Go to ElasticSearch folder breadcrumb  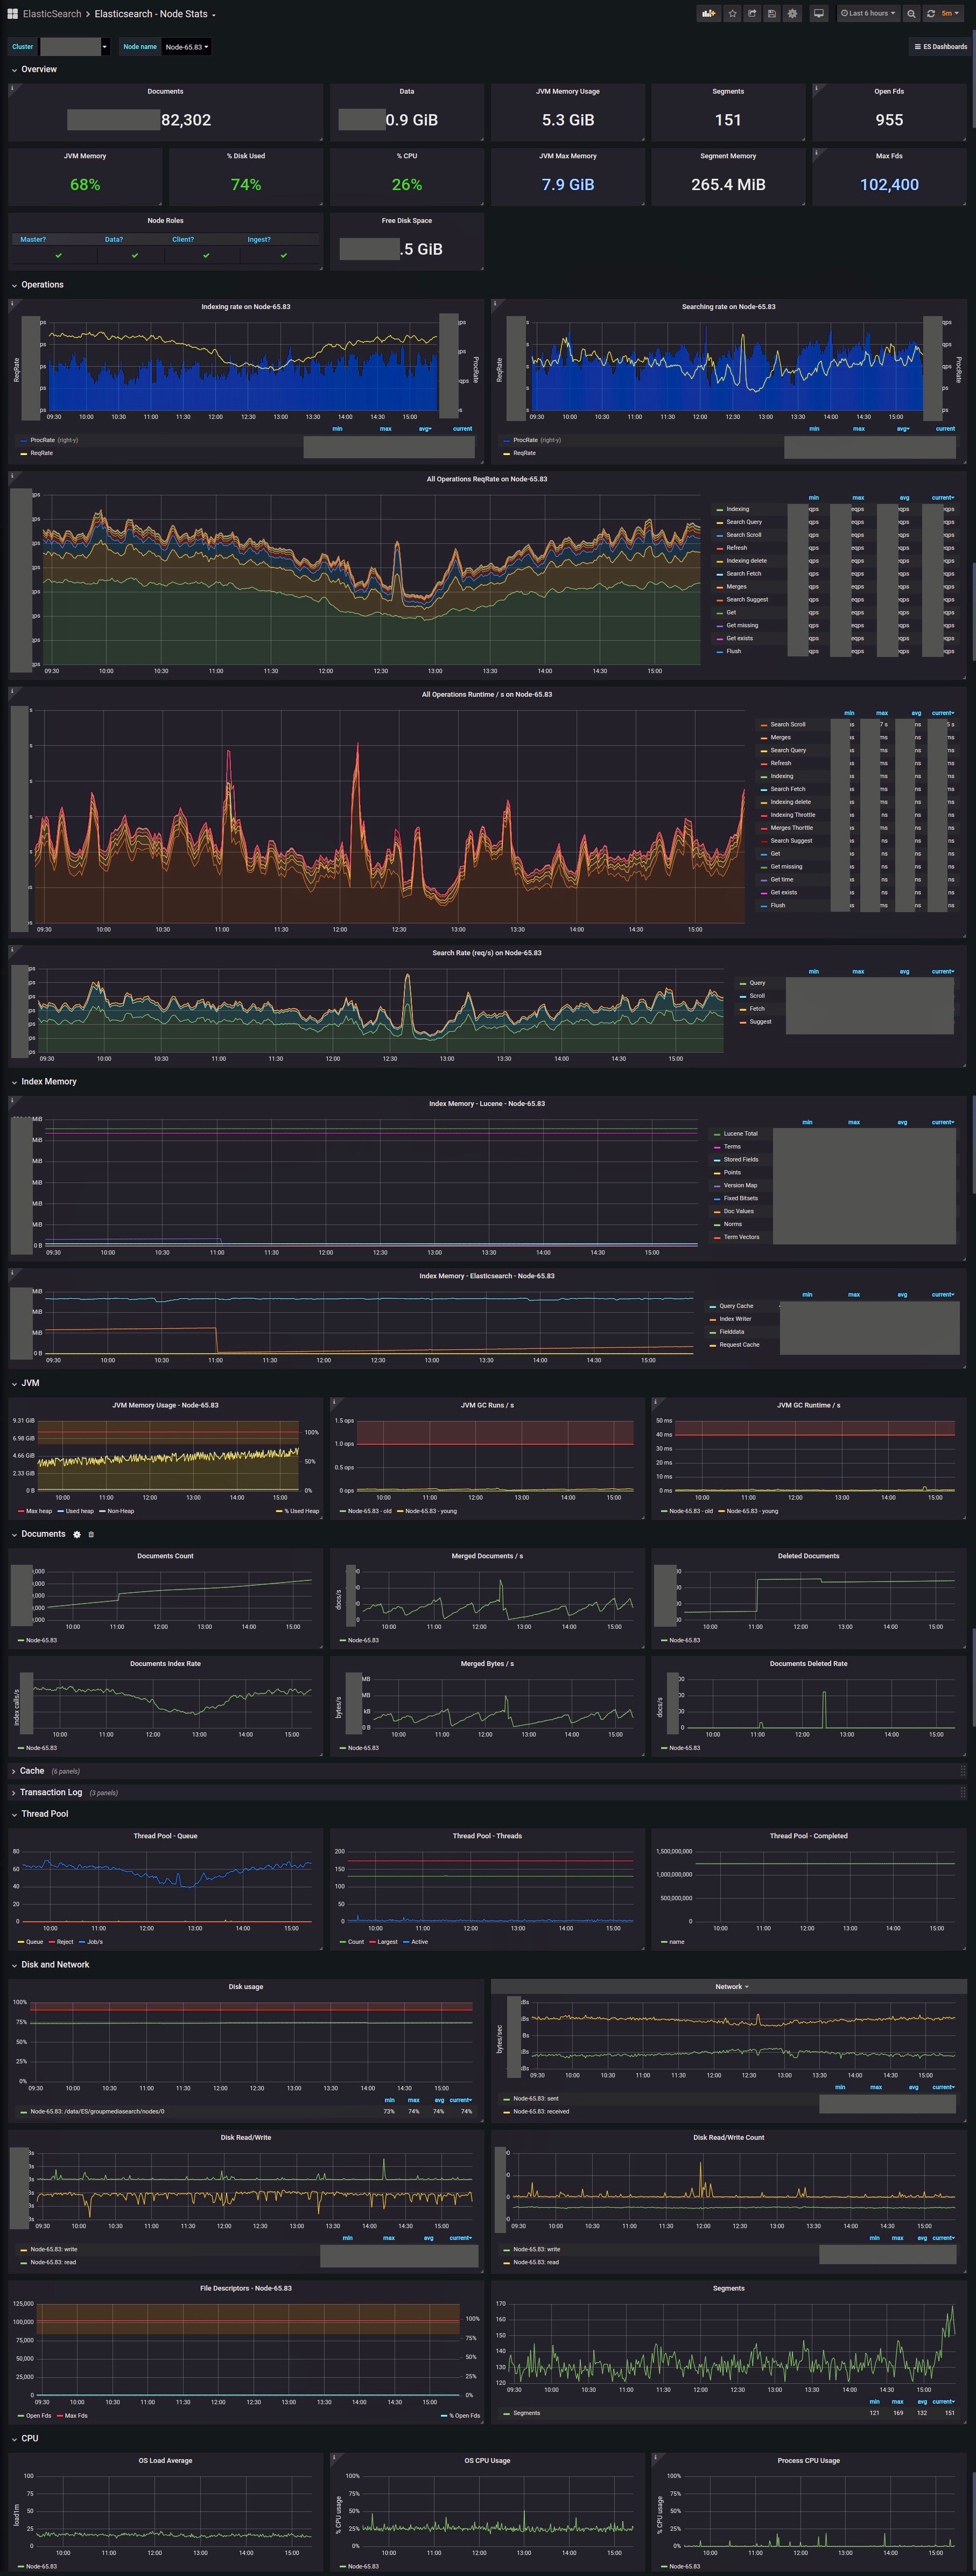52,14
